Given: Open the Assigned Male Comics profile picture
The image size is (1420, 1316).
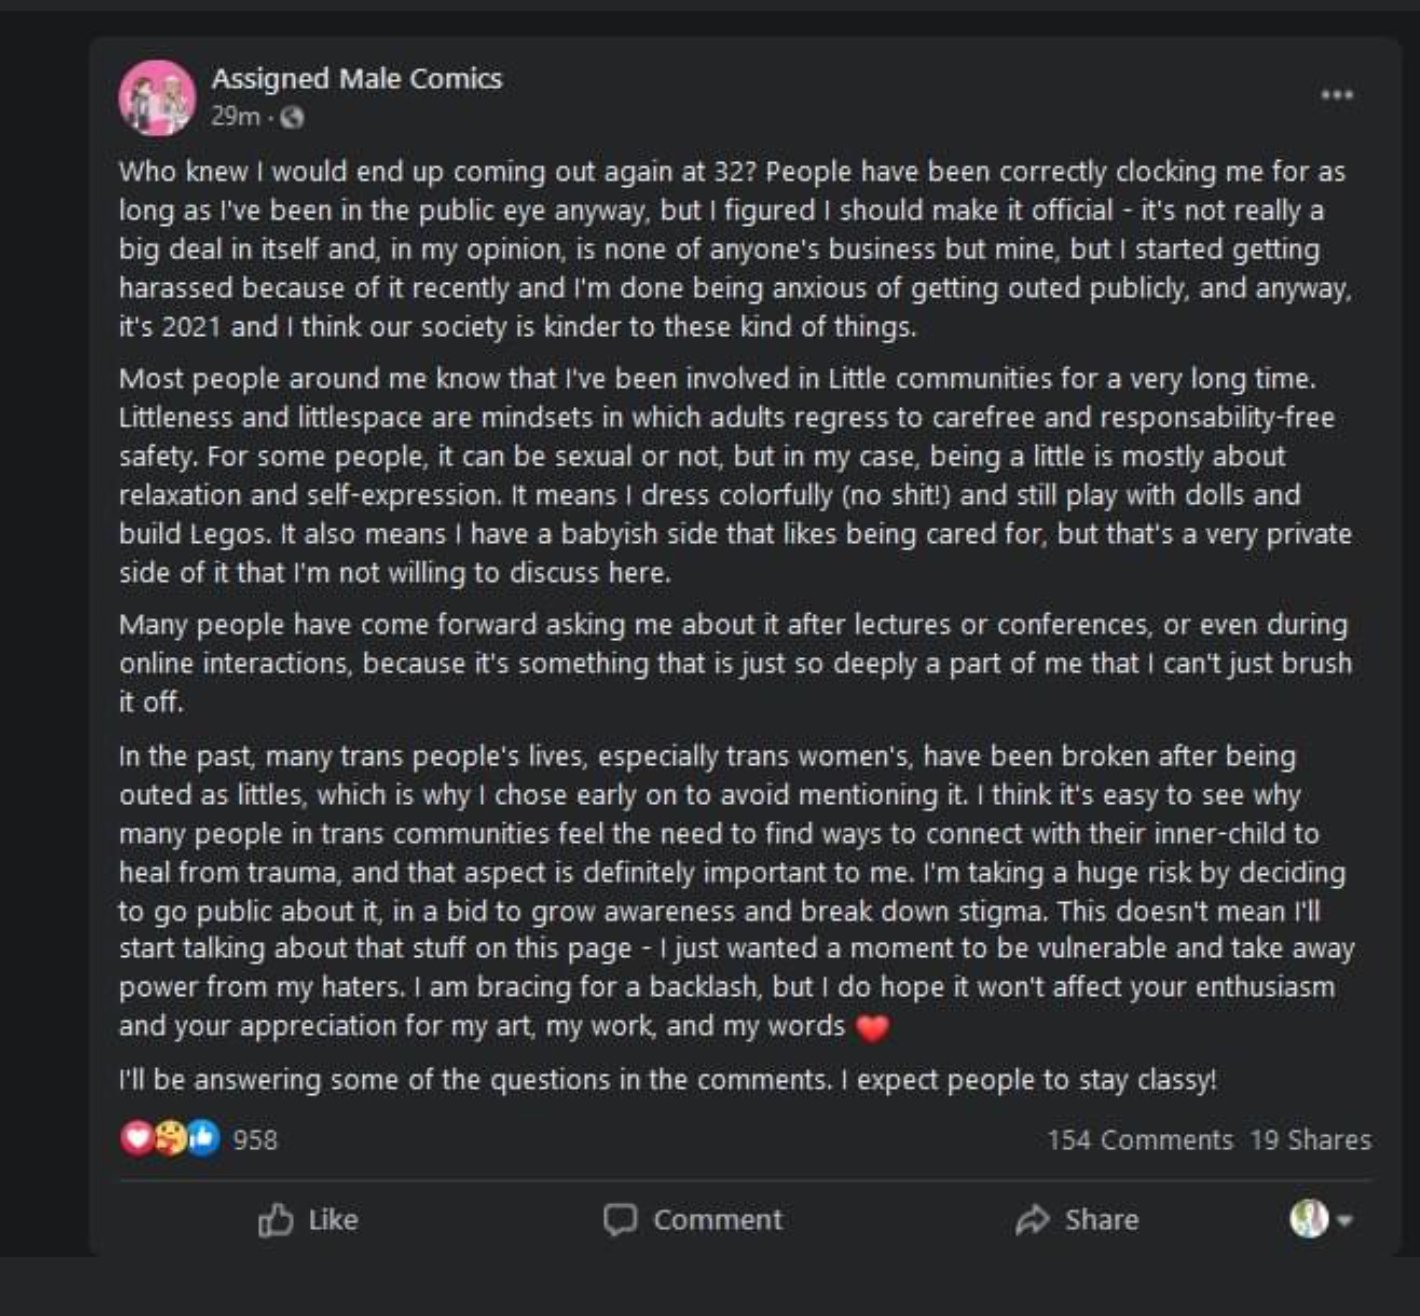Looking at the screenshot, I should coord(157,97).
